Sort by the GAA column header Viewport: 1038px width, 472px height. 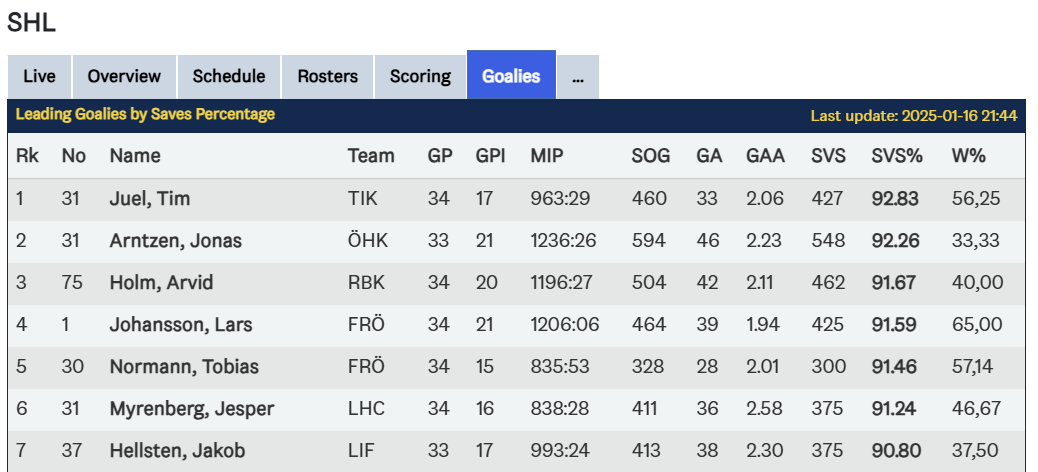(x=765, y=156)
